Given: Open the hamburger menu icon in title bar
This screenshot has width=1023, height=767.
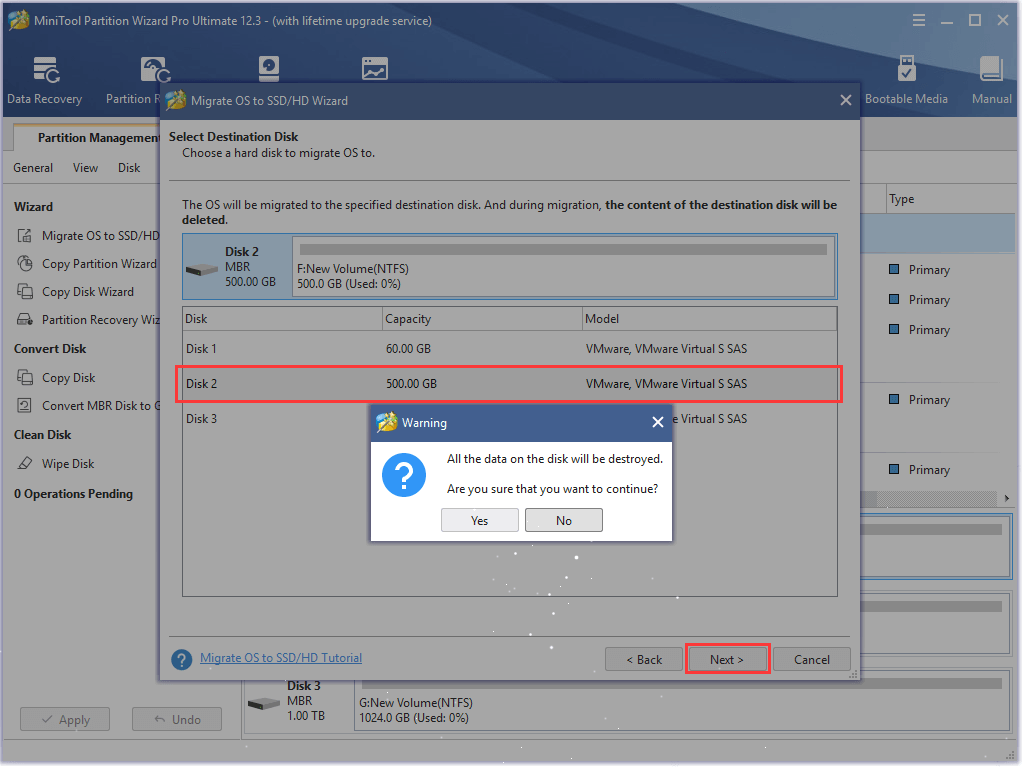Looking at the screenshot, I should click(x=919, y=21).
